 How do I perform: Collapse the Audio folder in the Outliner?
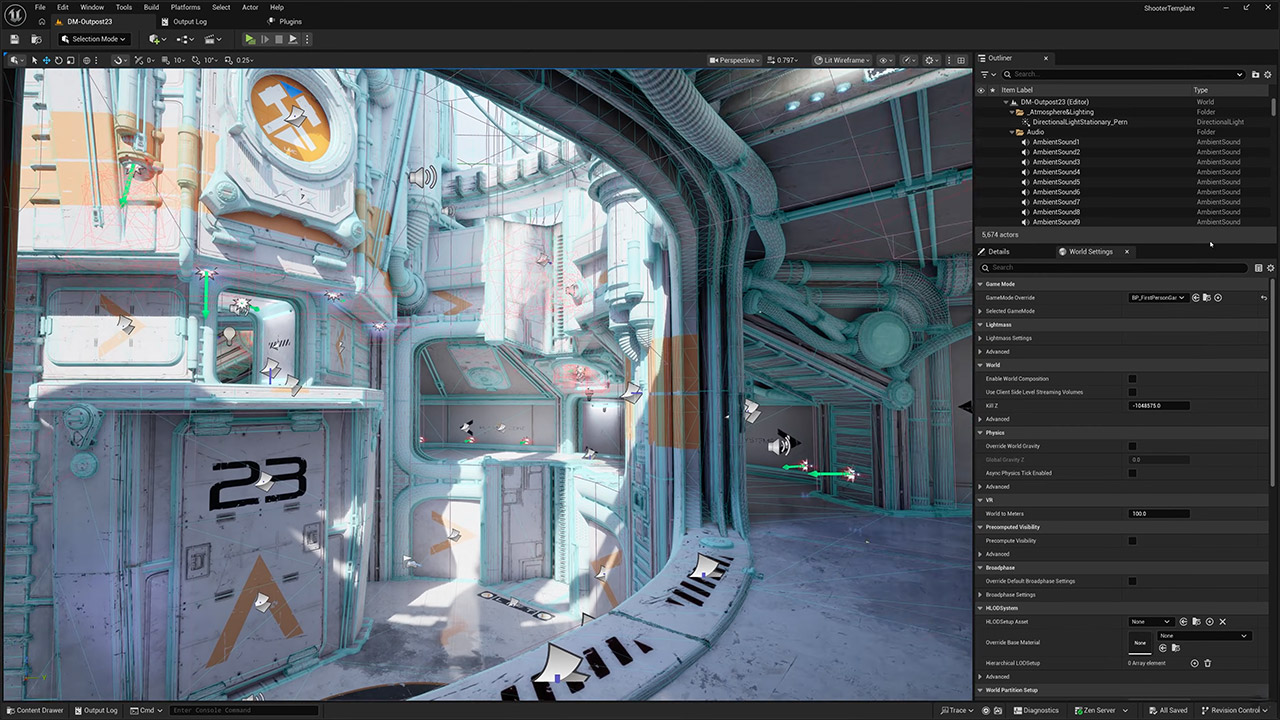click(1012, 131)
